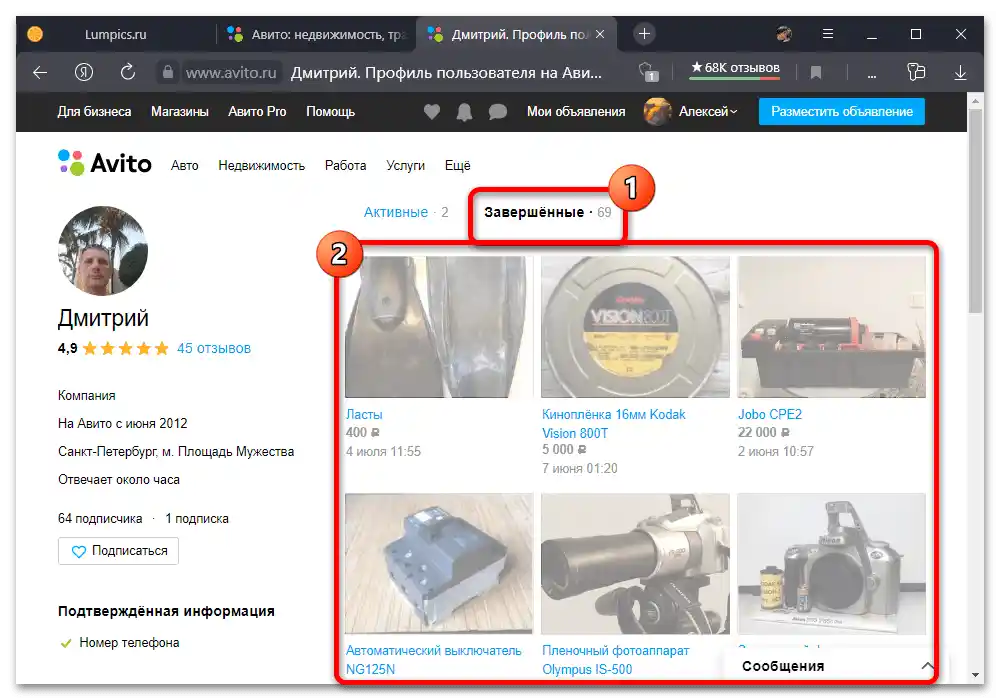Reload the page with the refresh icon
This screenshot has width=1000, height=700.
point(128,72)
